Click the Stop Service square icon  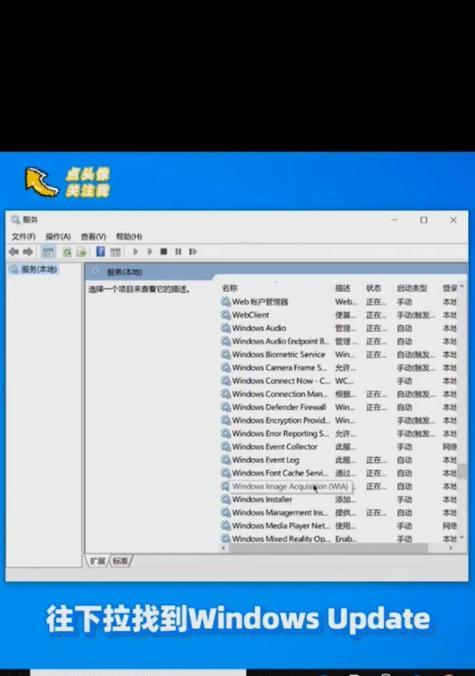(x=164, y=251)
